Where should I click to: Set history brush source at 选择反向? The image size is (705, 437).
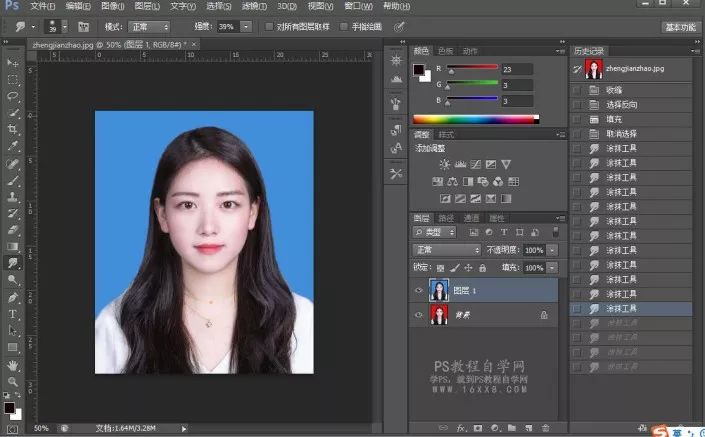(x=576, y=105)
